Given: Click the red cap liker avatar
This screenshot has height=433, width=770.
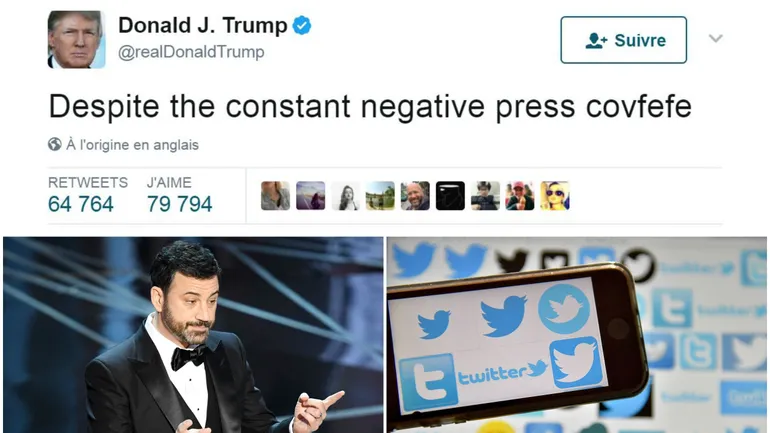Looking at the screenshot, I should point(520,195).
